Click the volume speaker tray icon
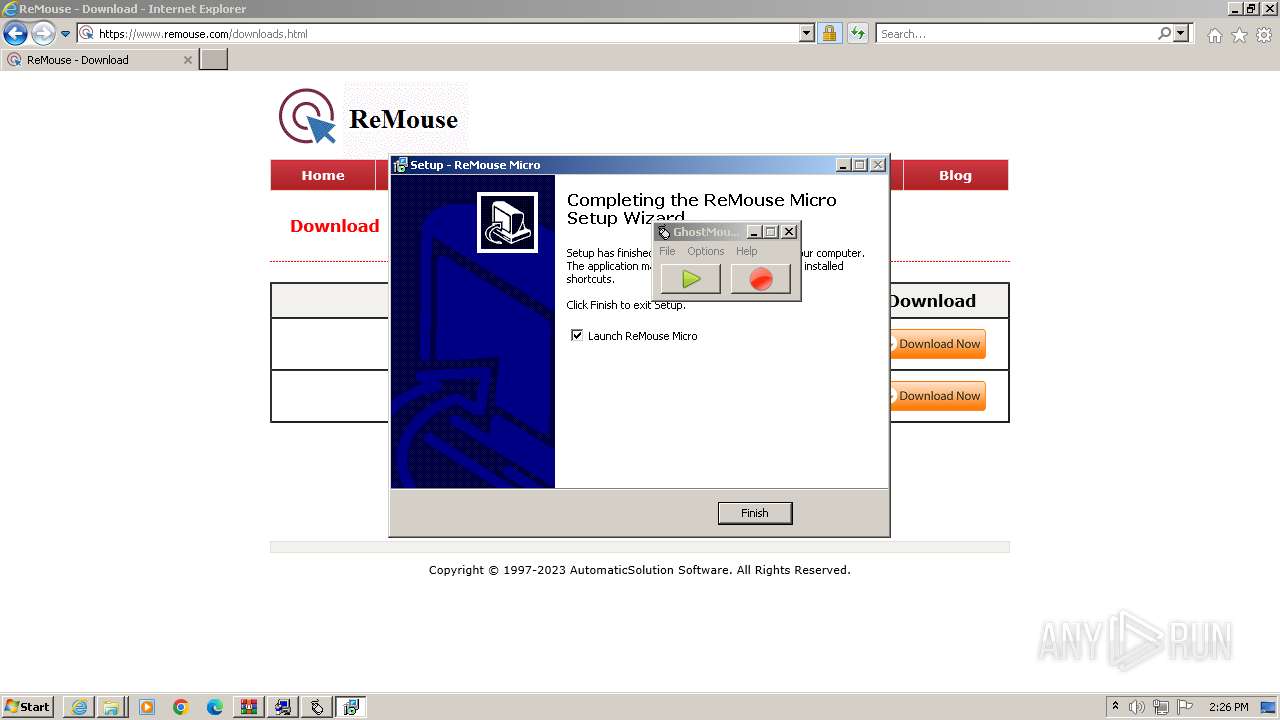This screenshot has height=720, width=1280. click(1137, 707)
